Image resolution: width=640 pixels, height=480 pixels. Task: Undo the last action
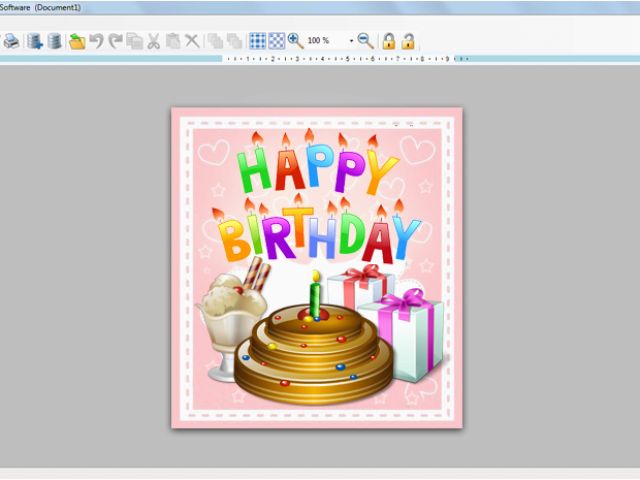coord(96,41)
